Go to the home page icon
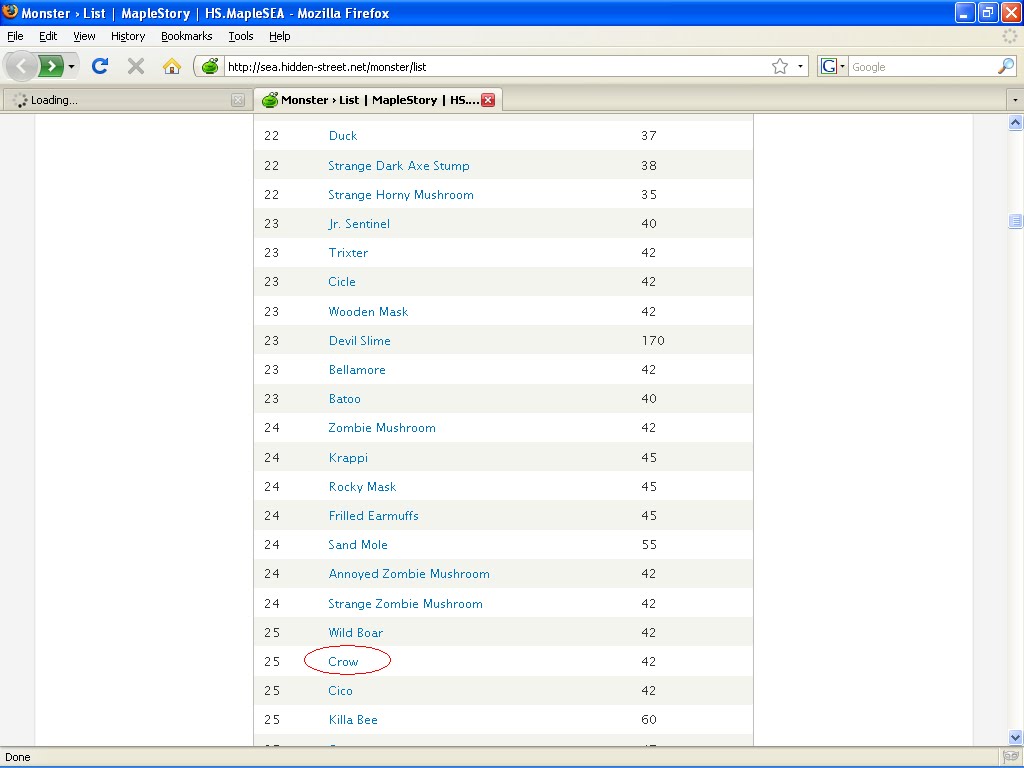Screen dimensions: 1024x768 pos(172,66)
